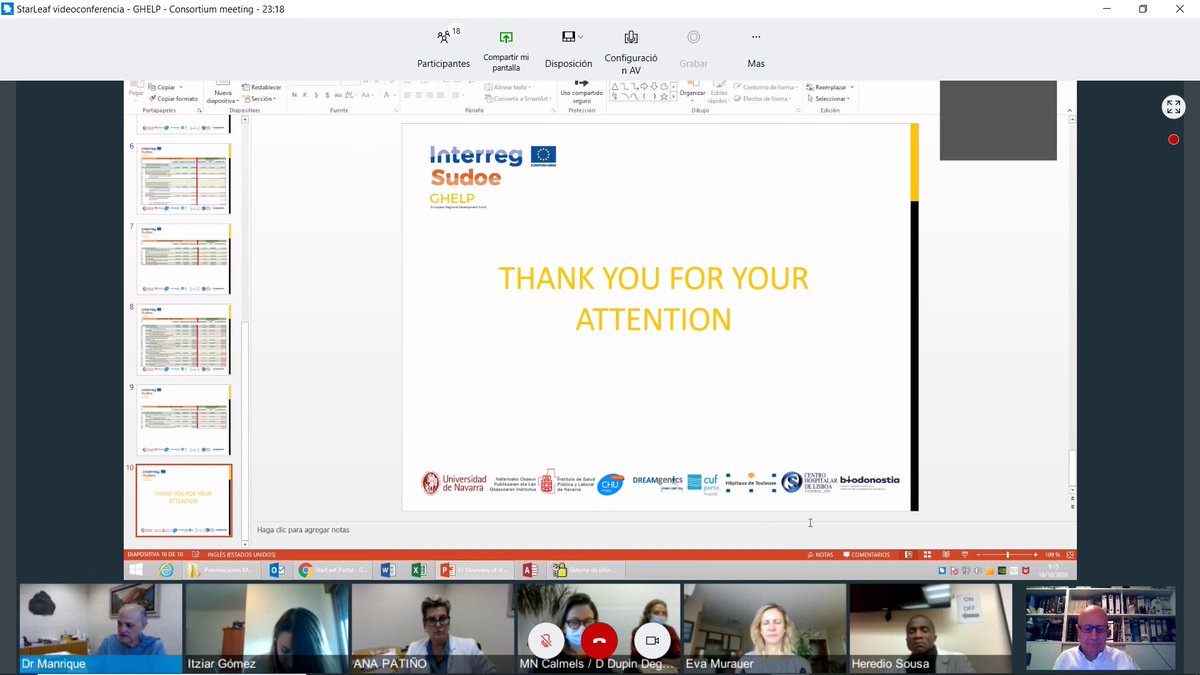Toggle fullscreen with the expand arrows icon
This screenshot has width=1200, height=675.
(x=1173, y=107)
